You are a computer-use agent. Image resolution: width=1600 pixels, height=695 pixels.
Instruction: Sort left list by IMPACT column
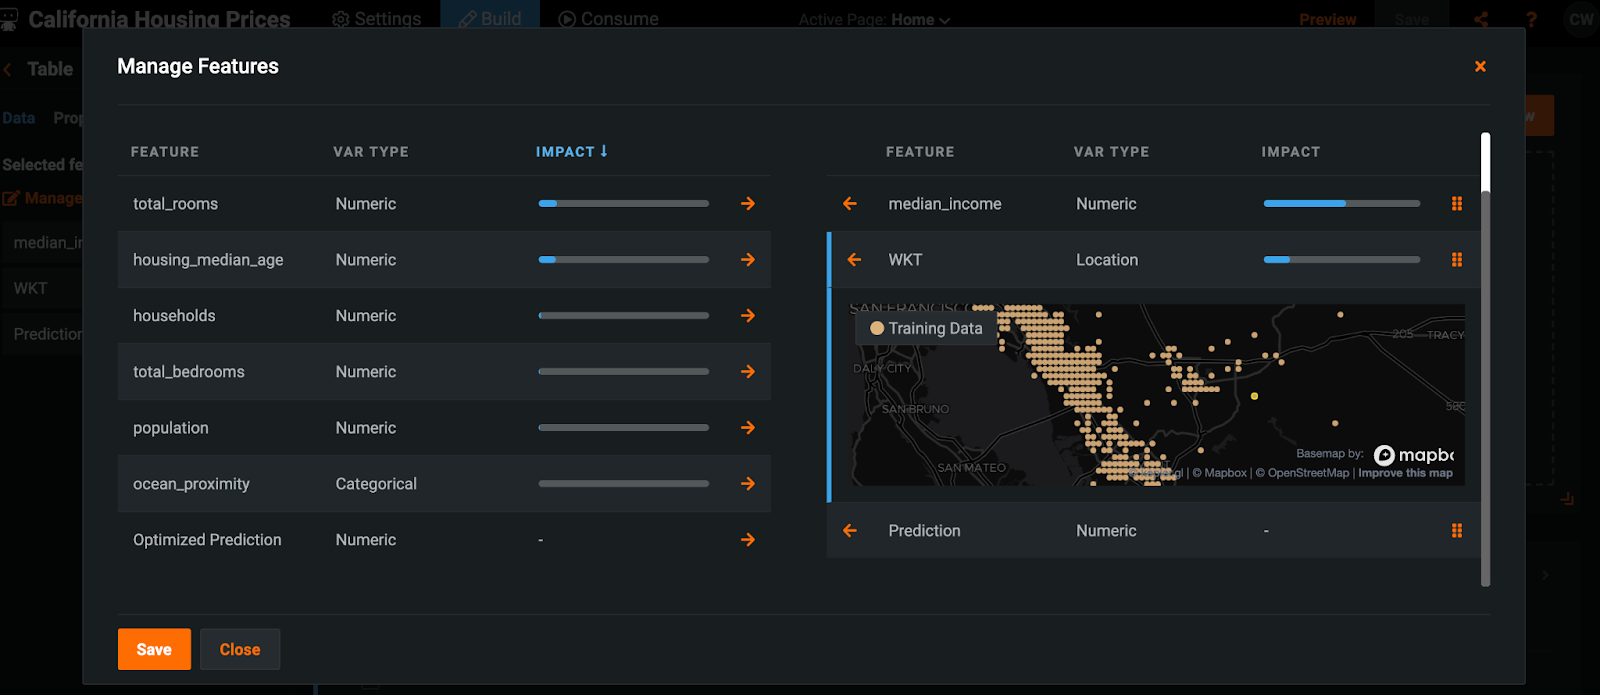point(571,151)
